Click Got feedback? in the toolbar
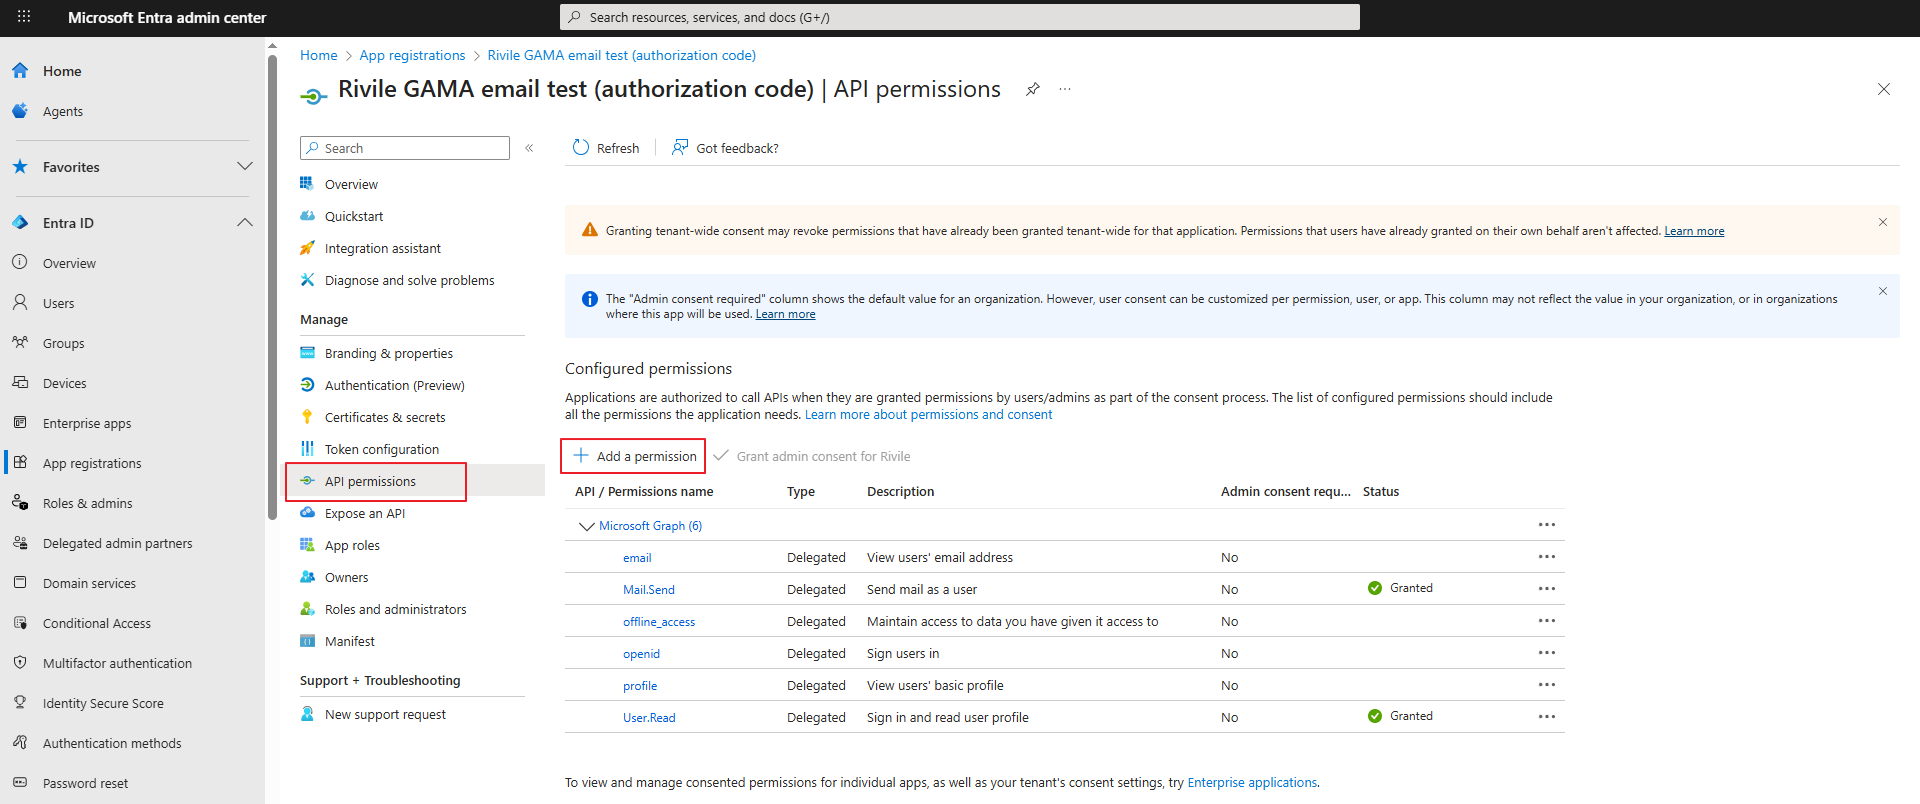Screen dimensions: 1920x804 [725, 148]
